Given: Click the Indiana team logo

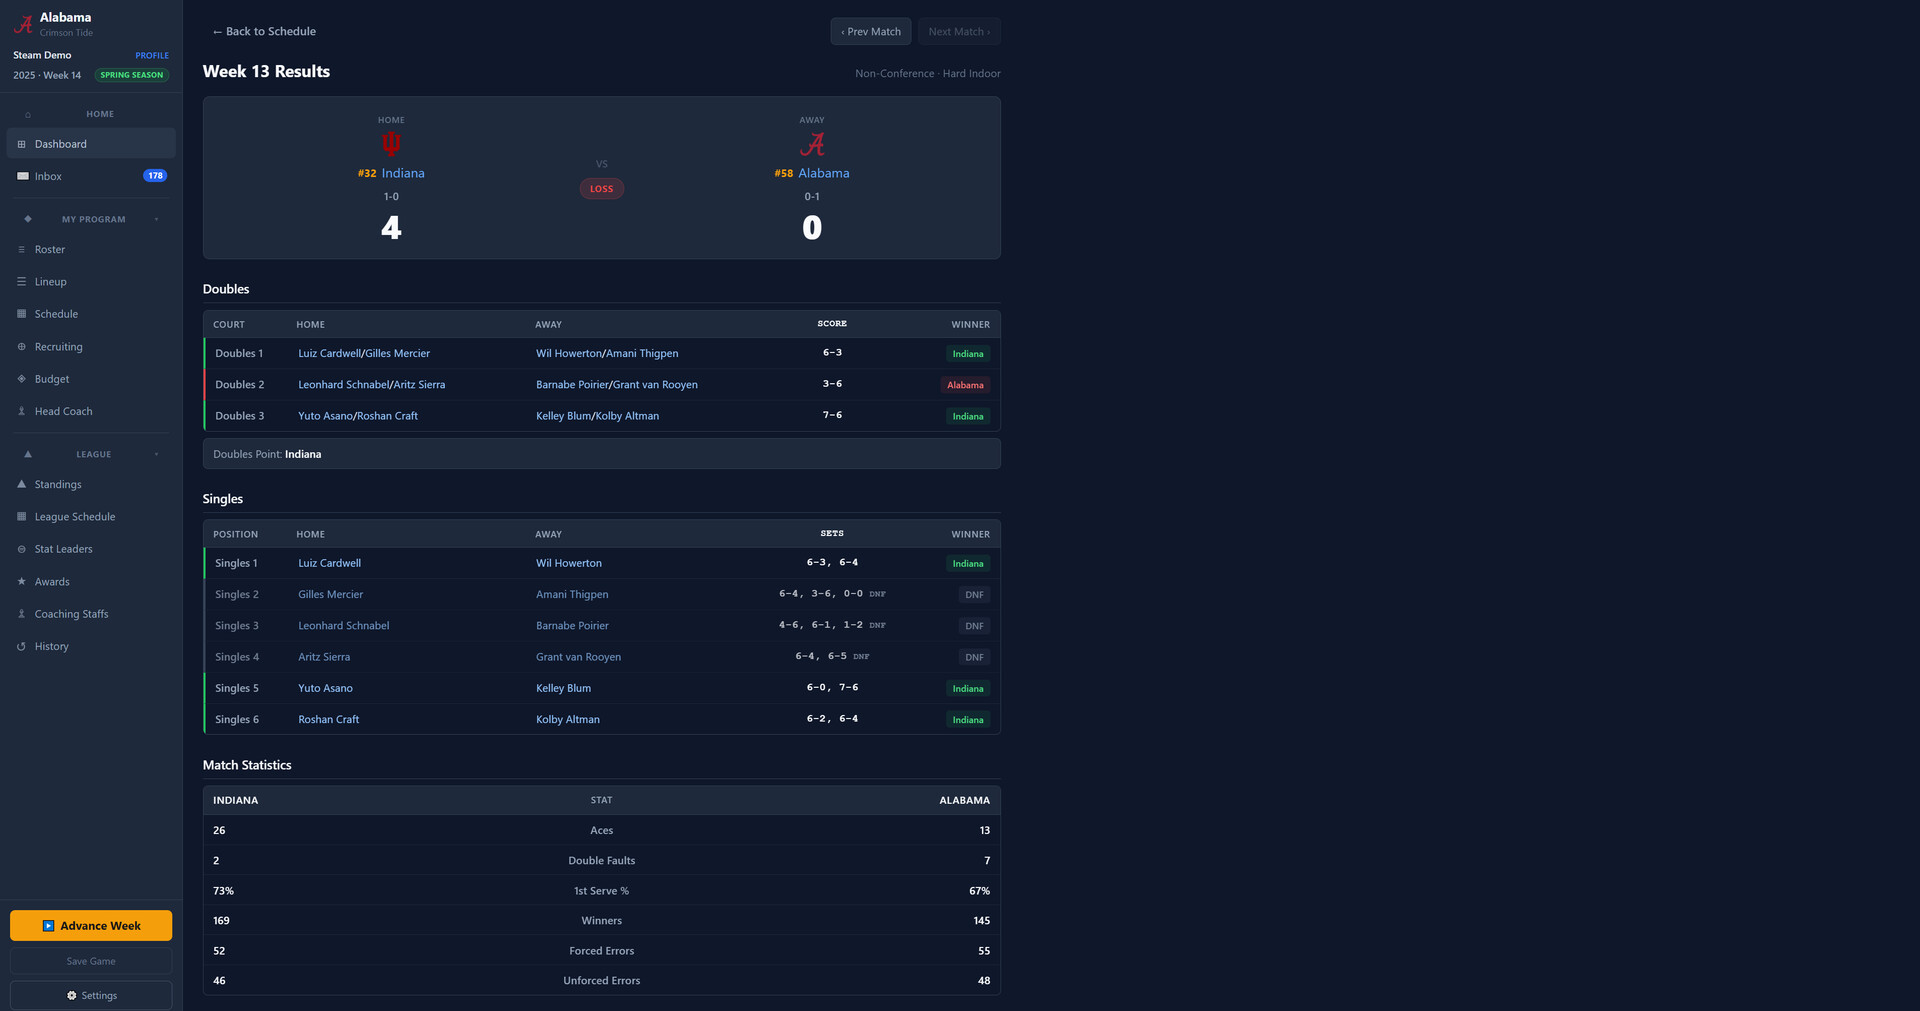Looking at the screenshot, I should tap(391, 144).
